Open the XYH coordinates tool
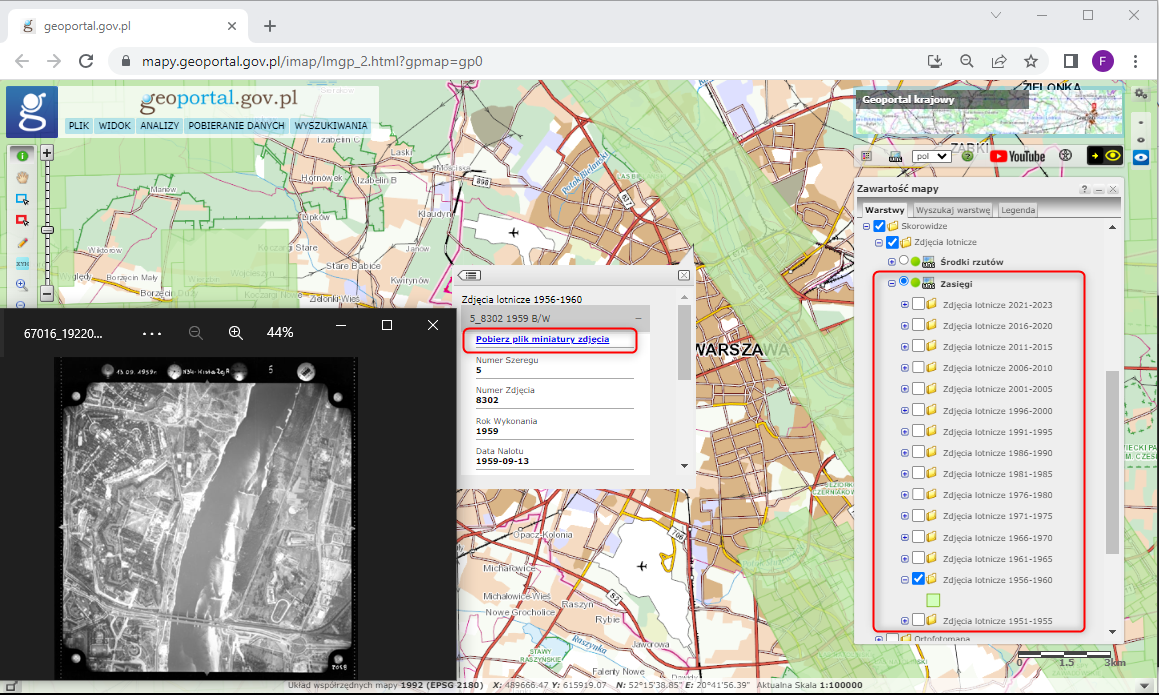The image size is (1159, 695). pyautogui.click(x=22, y=263)
